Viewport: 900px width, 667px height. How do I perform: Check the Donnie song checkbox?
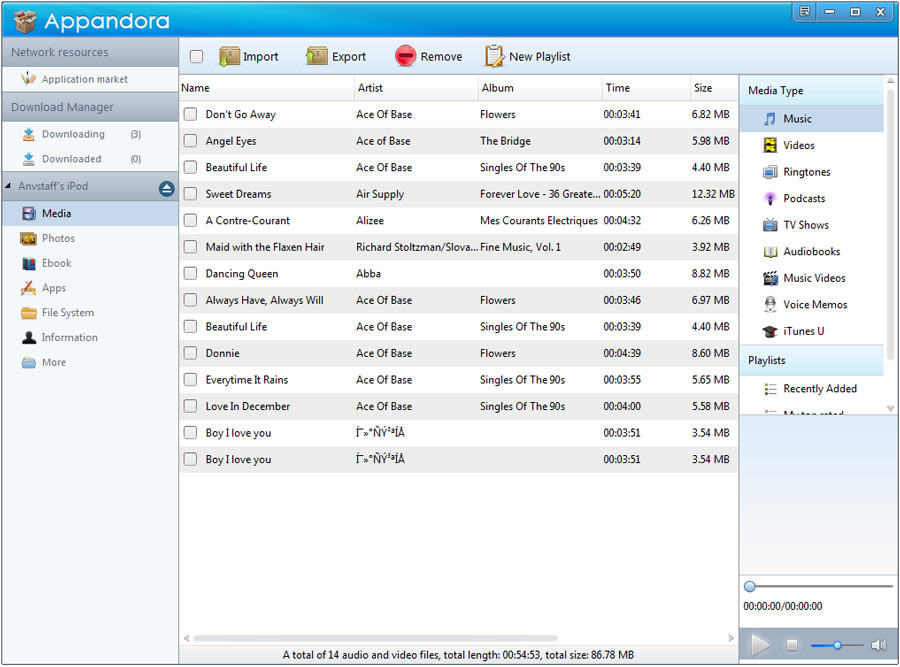(x=190, y=353)
